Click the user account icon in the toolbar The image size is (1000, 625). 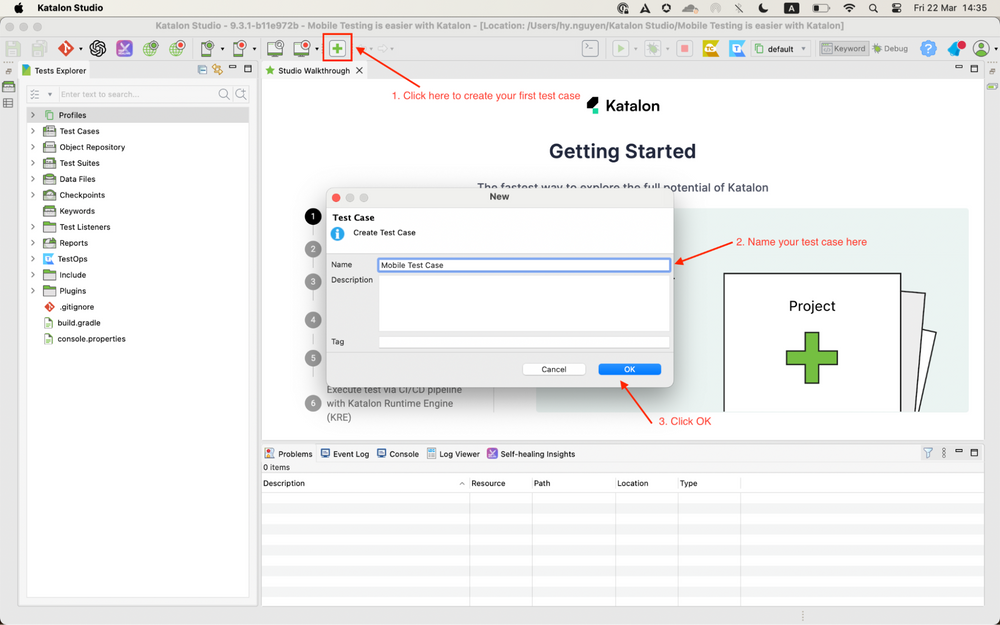click(x=981, y=48)
